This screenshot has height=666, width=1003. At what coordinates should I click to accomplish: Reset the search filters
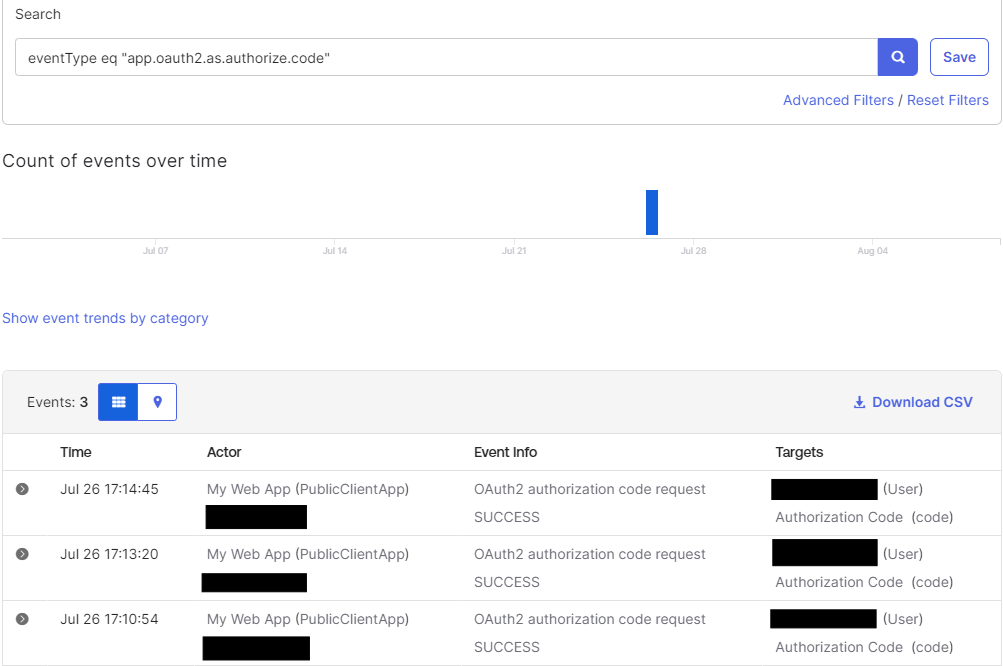click(947, 100)
